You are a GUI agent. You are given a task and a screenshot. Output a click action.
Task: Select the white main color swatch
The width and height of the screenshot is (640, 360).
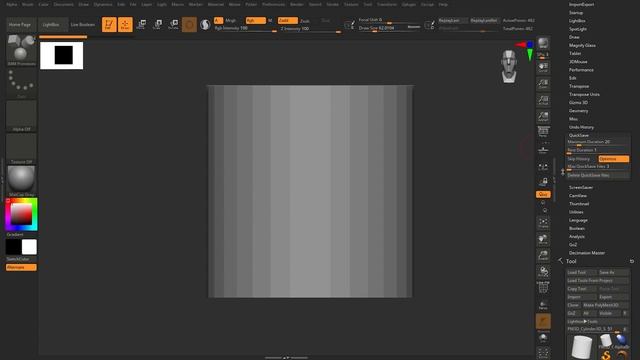pos(29,247)
